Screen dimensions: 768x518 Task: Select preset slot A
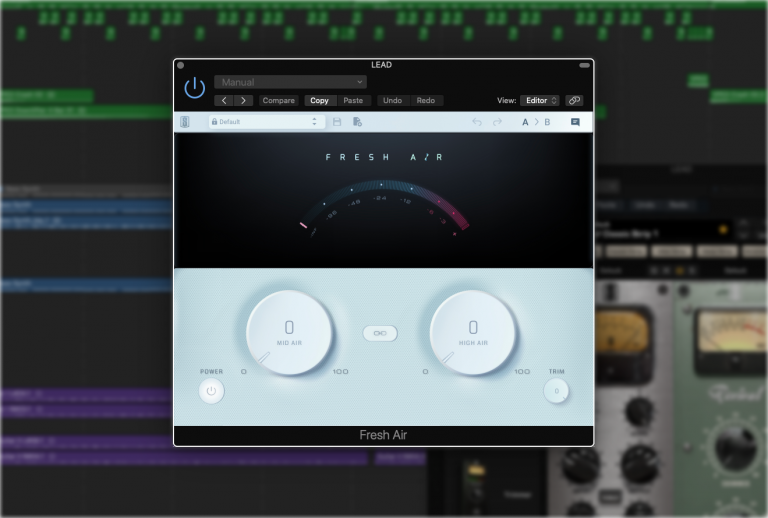[525, 122]
